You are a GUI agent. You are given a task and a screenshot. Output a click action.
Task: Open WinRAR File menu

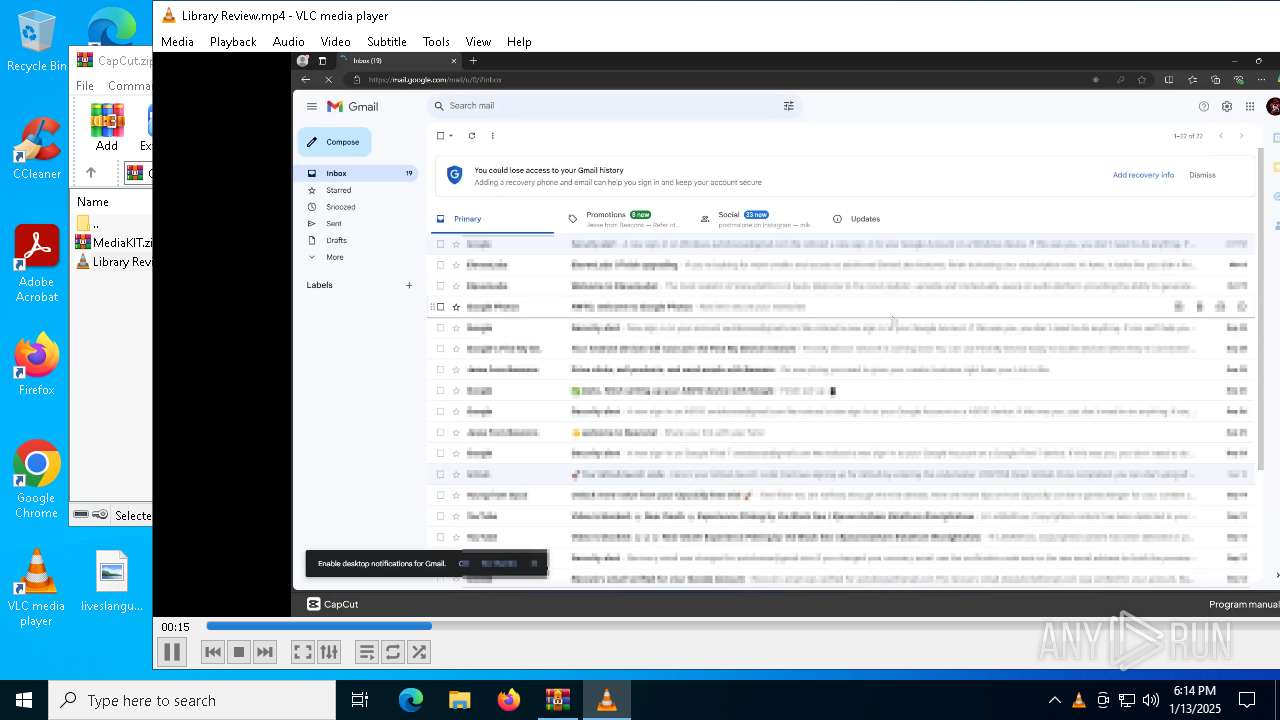[85, 86]
